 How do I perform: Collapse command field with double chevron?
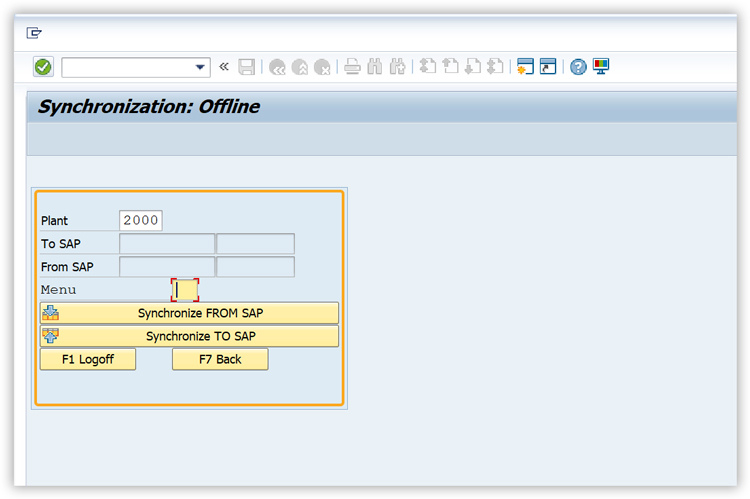click(224, 67)
